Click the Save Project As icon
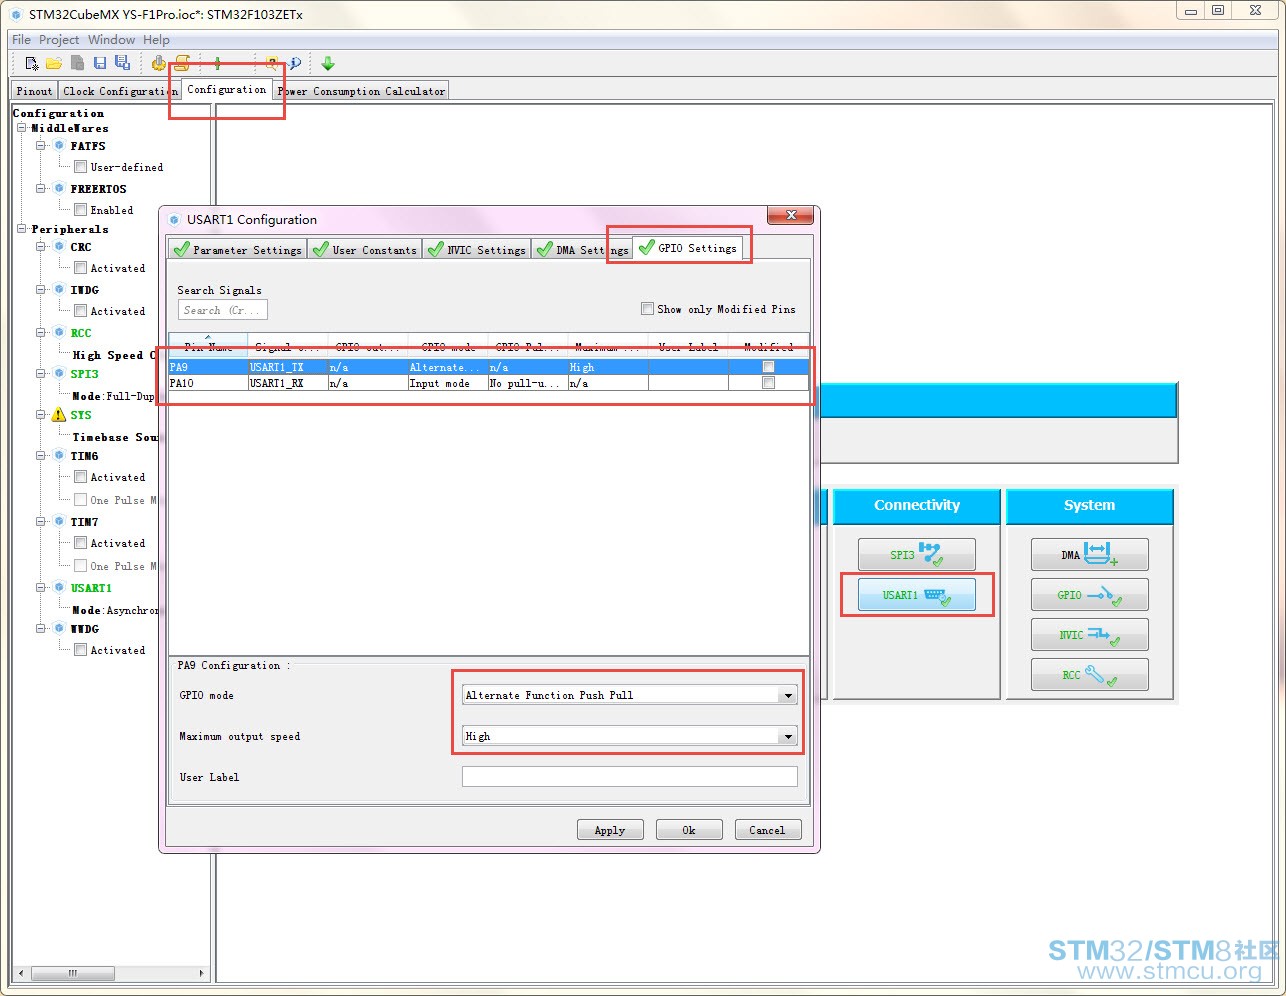This screenshot has height=996, width=1286. [x=122, y=63]
